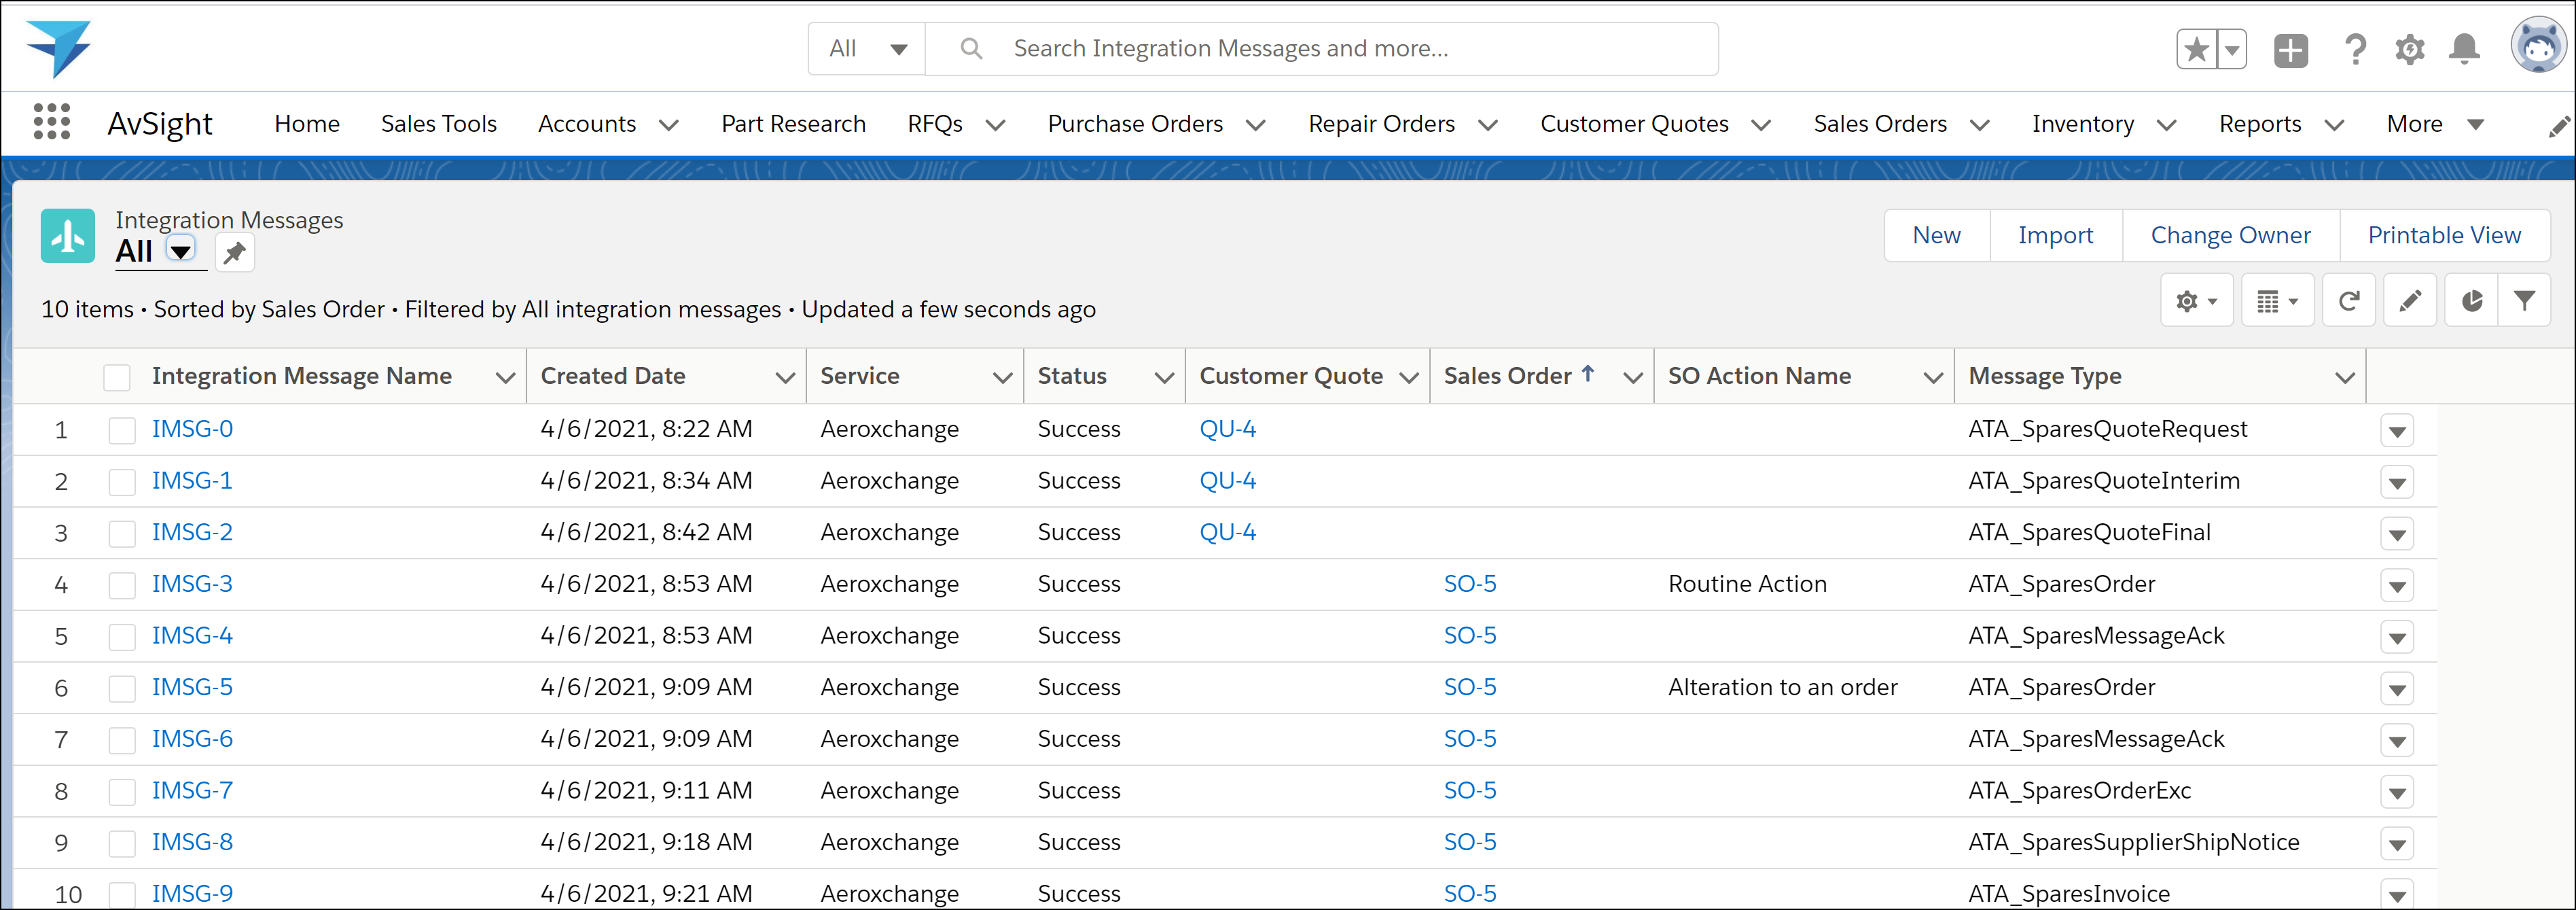Screen dimensions: 2576x910
Task: Refresh the list view
Action: [2349, 301]
